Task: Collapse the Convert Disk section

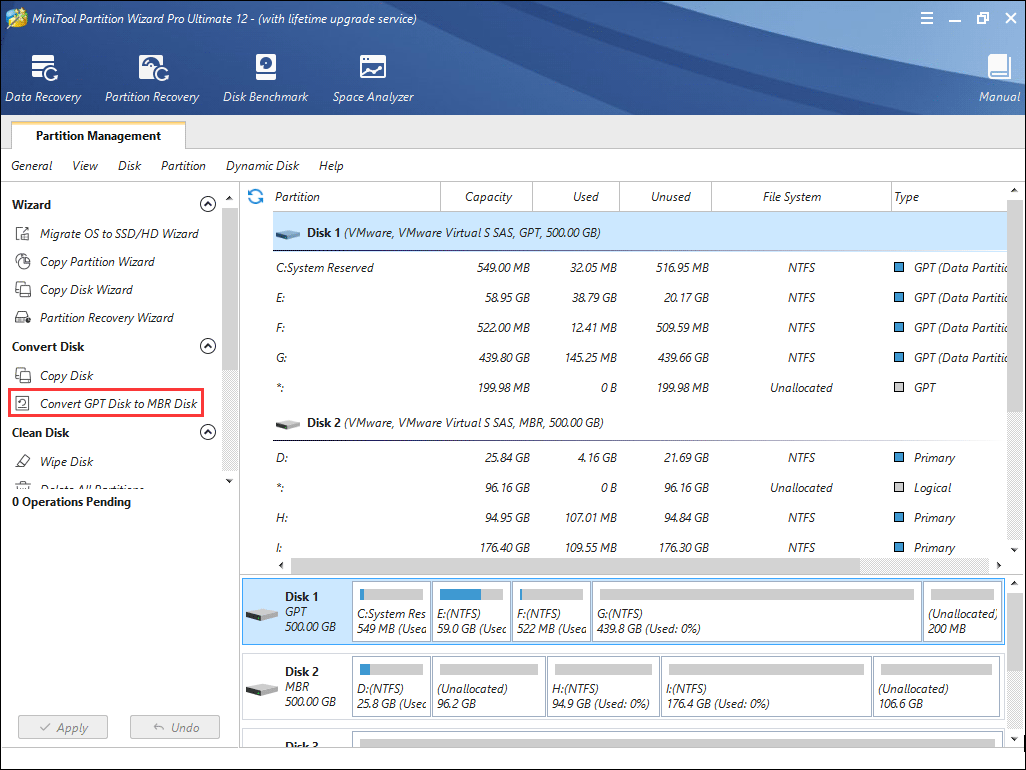Action: tap(207, 346)
